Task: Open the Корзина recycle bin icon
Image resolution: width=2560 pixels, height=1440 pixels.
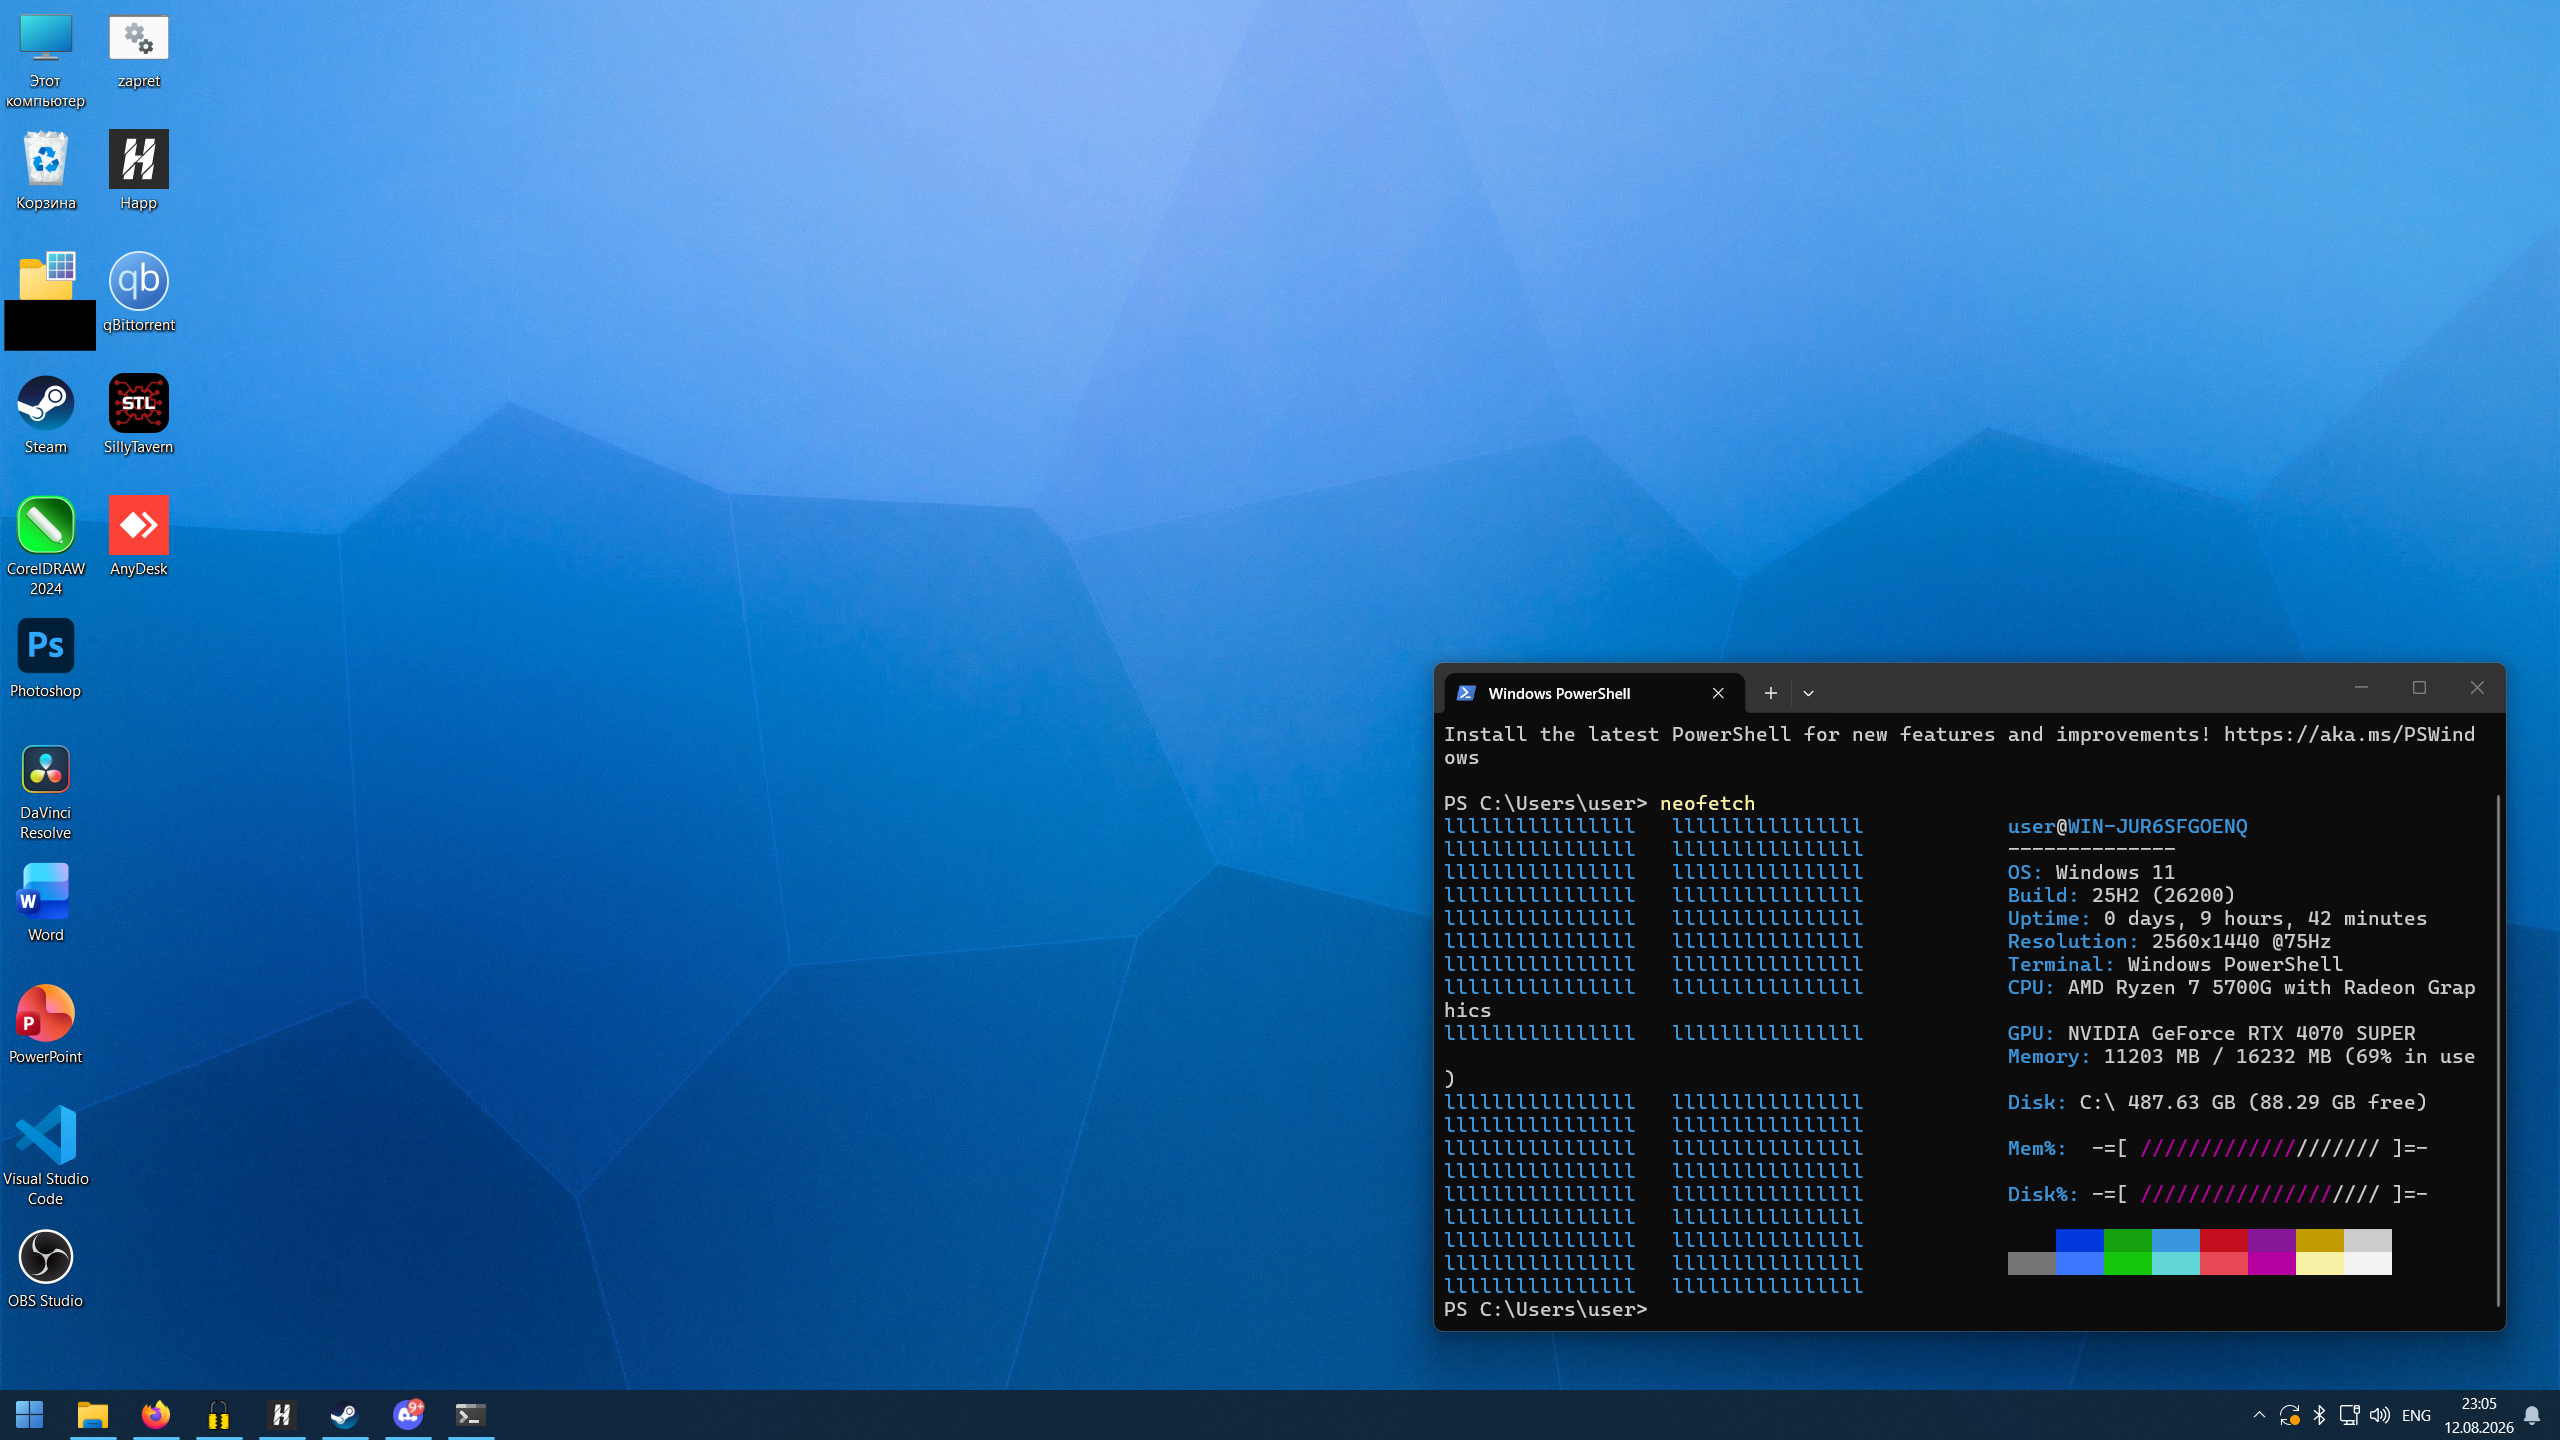Action: pyautogui.click(x=45, y=170)
